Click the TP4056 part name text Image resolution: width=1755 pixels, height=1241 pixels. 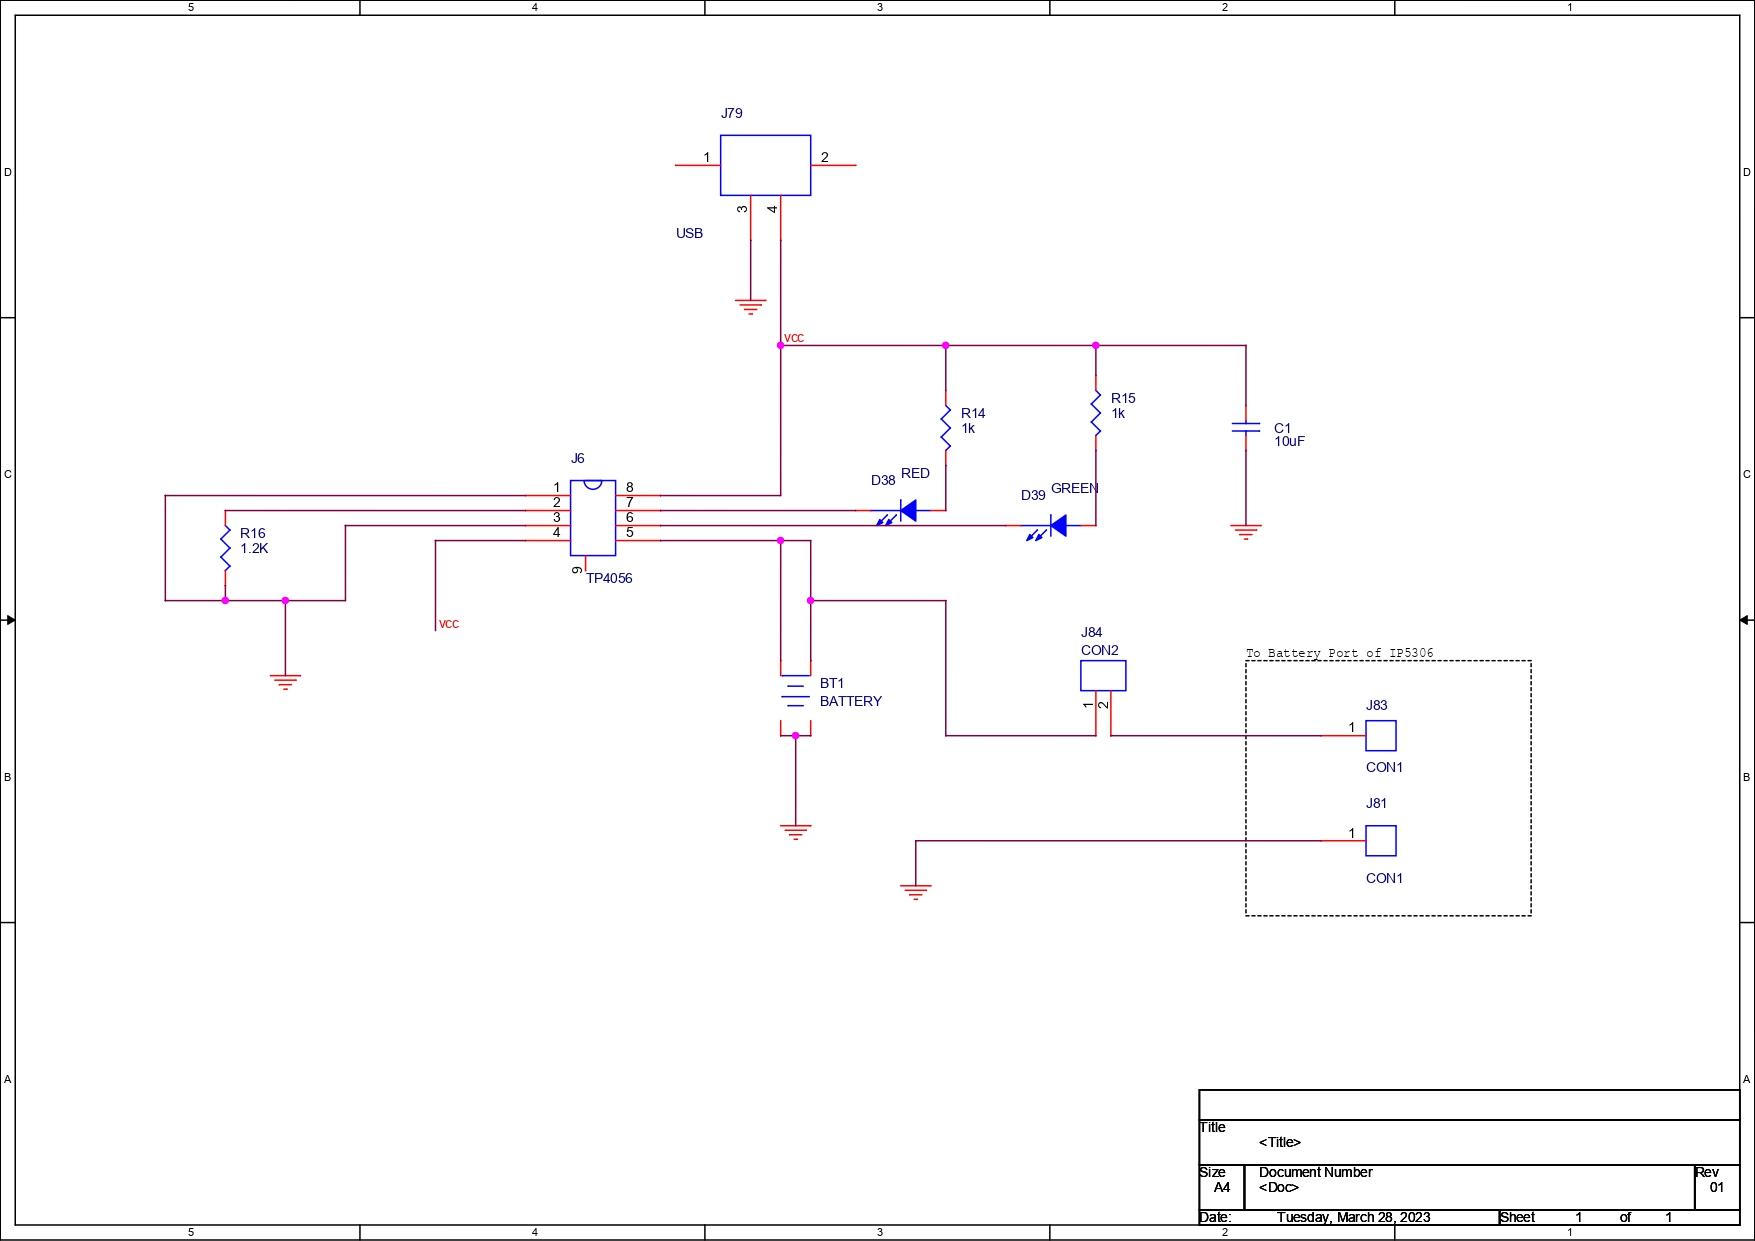click(609, 578)
